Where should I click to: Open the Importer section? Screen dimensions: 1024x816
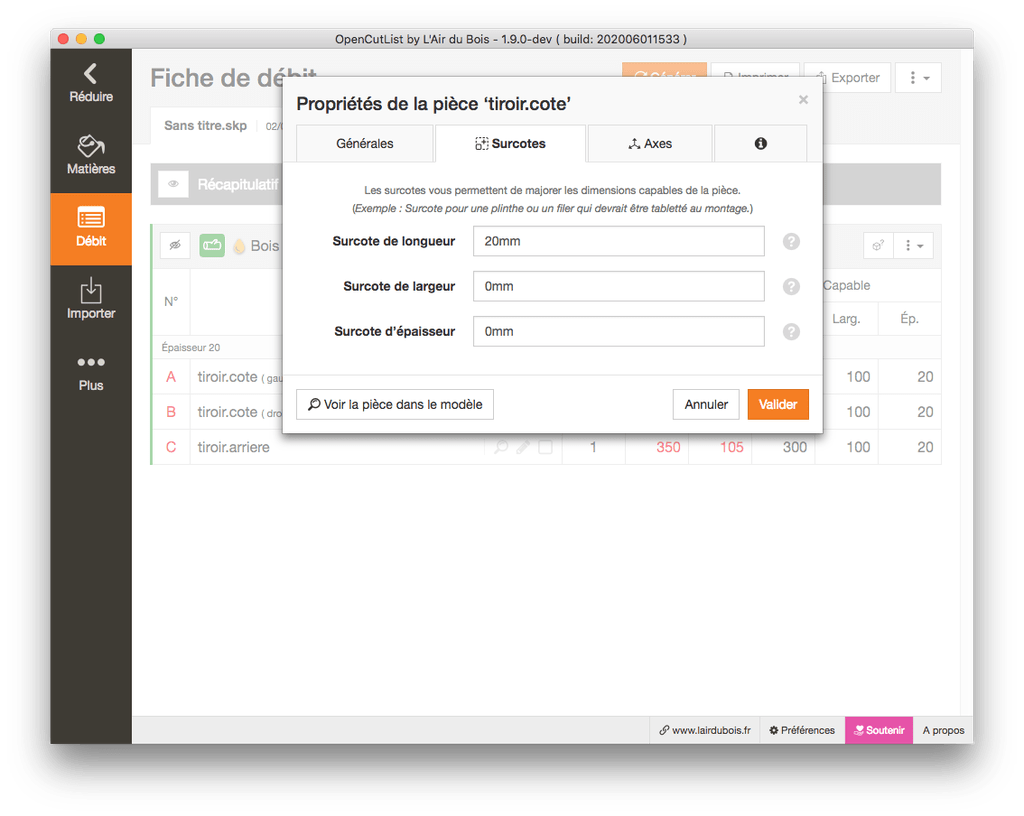91,300
